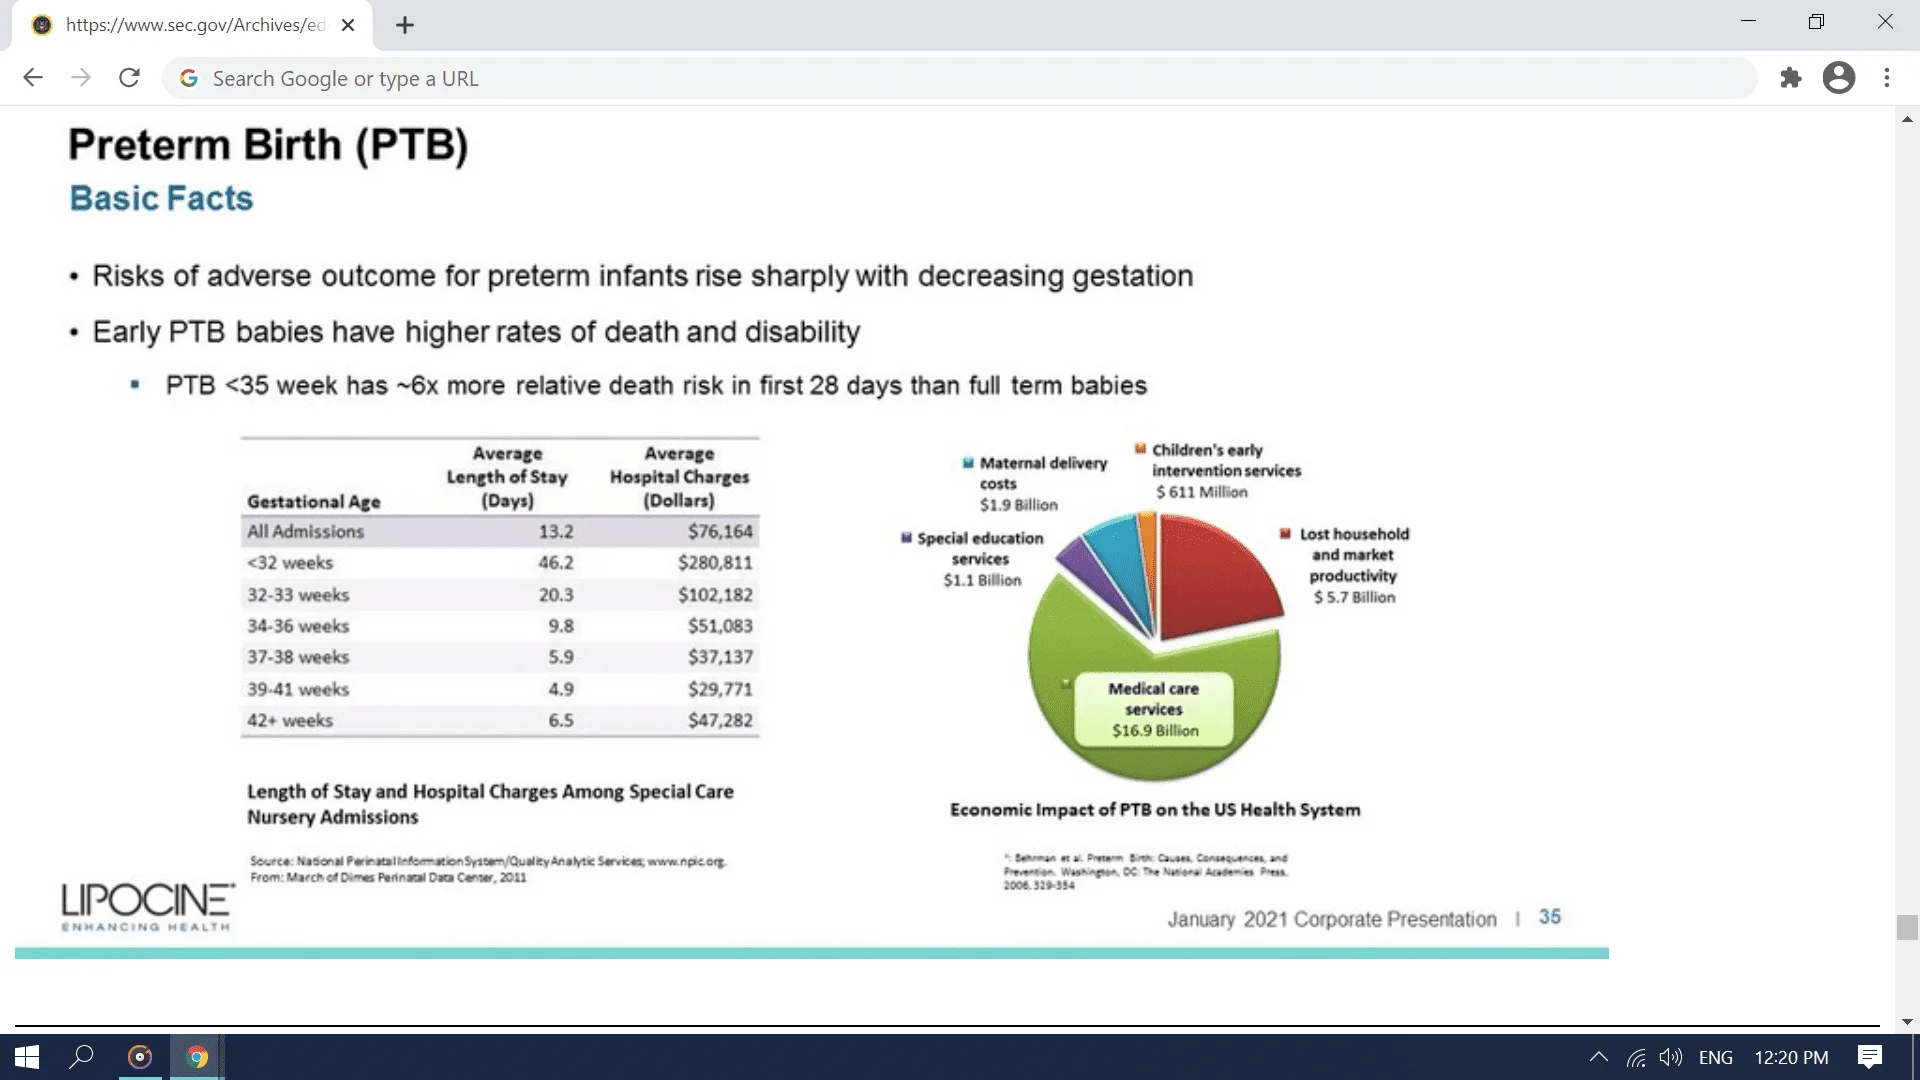
Task: Show hidden system tray icons
Action: [x=1598, y=1057]
